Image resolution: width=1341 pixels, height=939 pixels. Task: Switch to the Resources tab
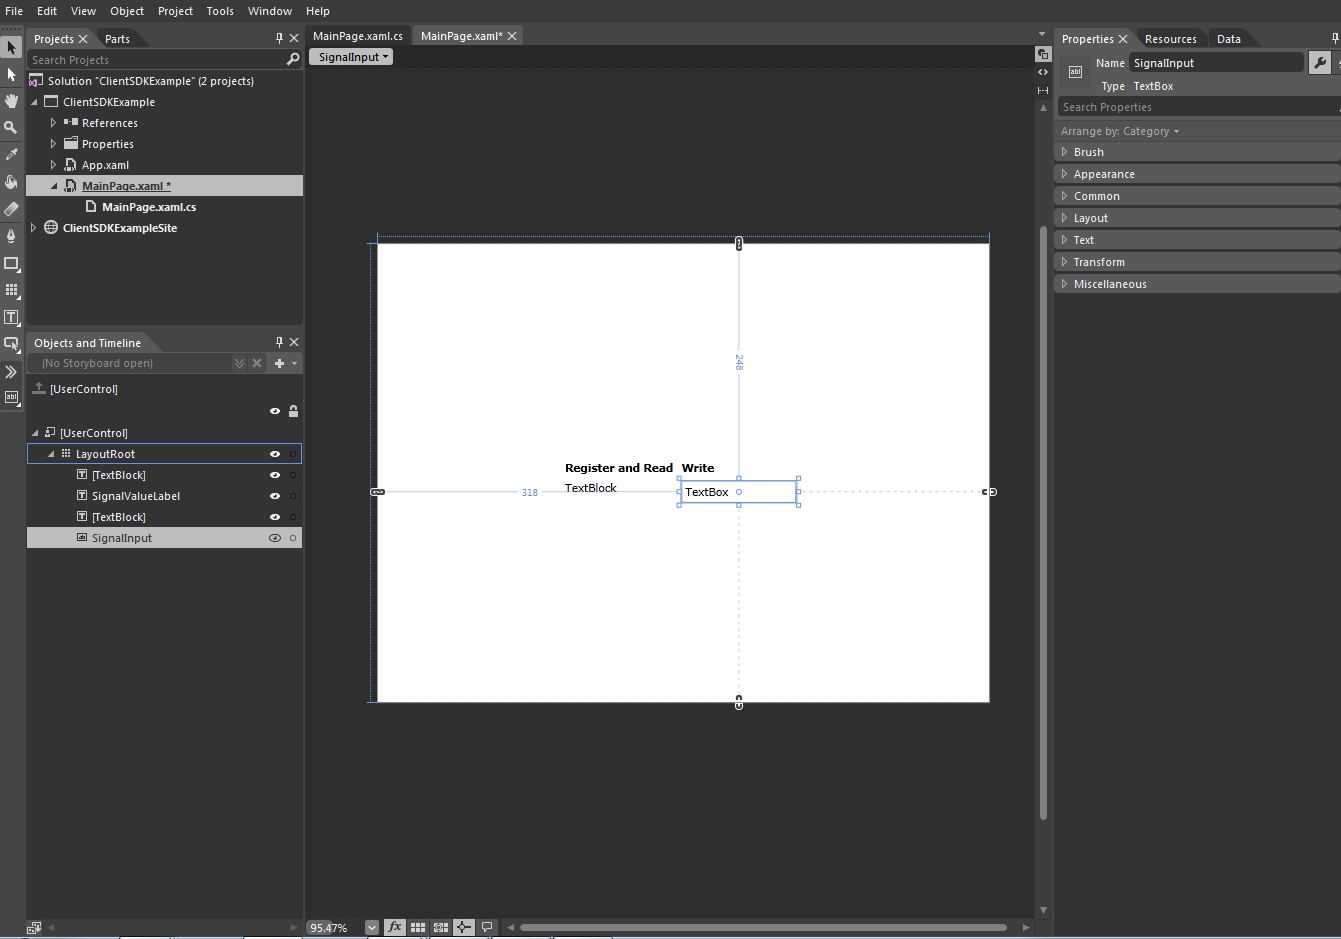(x=1170, y=39)
